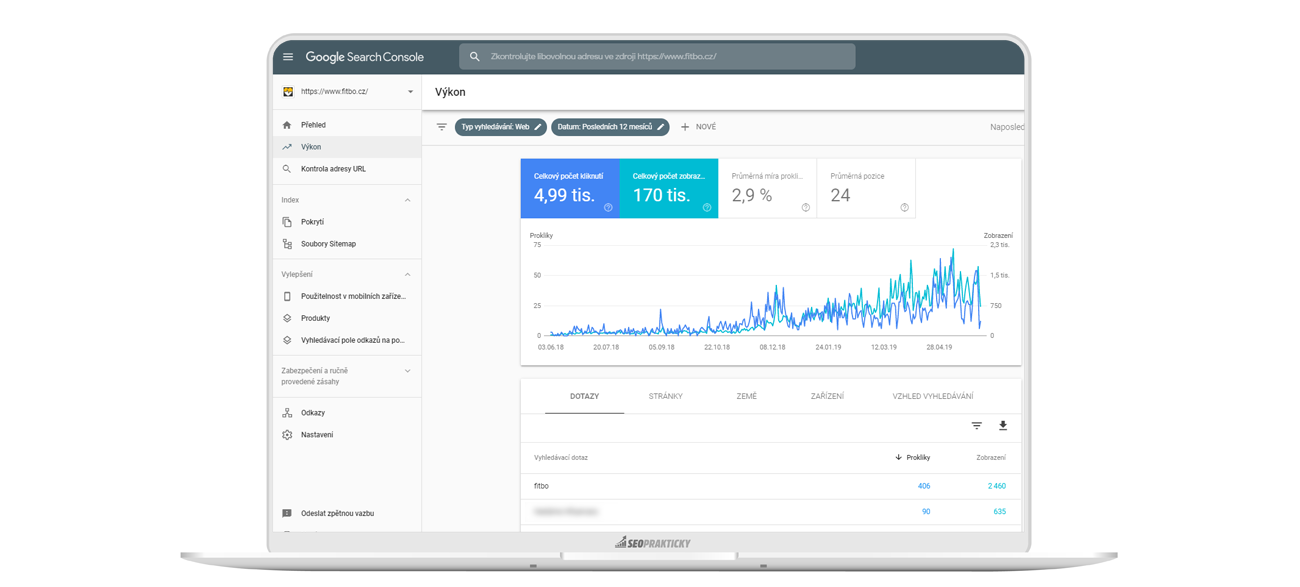Viewport: 1300px width, 587px height.
Task: Click the fitbo site favicon
Action: coord(288,92)
